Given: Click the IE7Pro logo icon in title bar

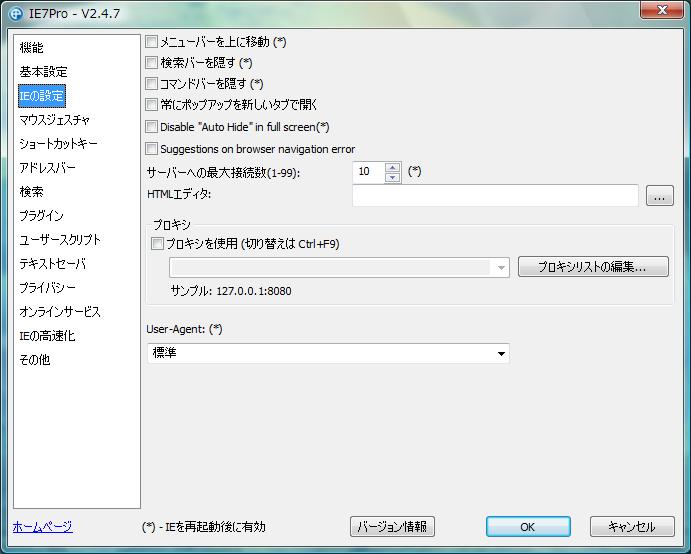Looking at the screenshot, I should pos(16,14).
